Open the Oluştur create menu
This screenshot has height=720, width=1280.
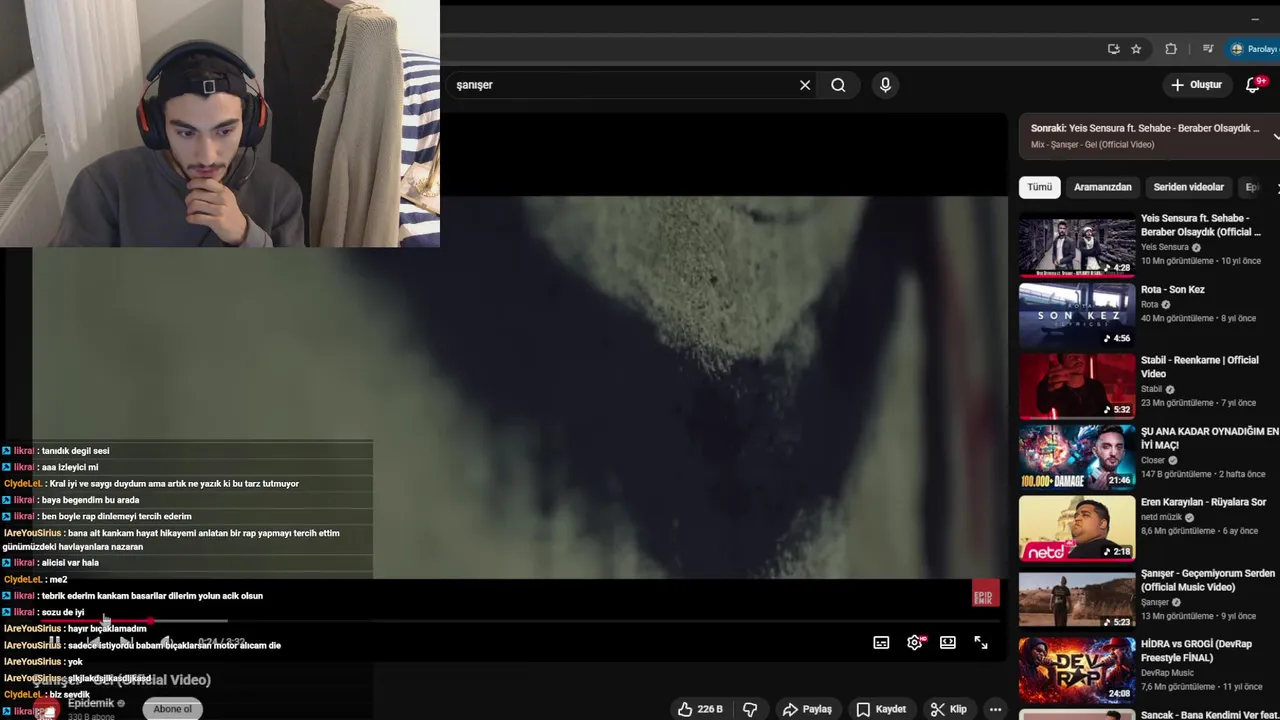point(1196,85)
